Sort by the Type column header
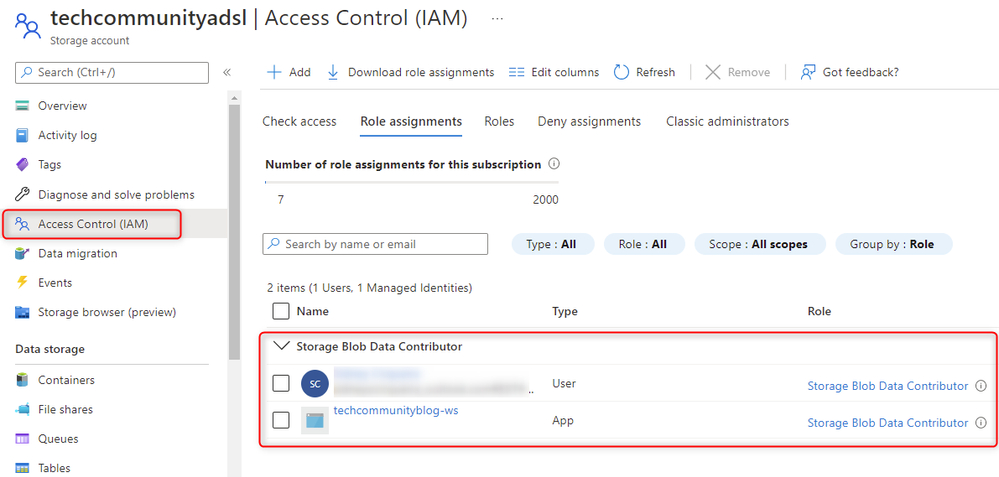Viewport: 999px width, 477px height. click(x=564, y=311)
